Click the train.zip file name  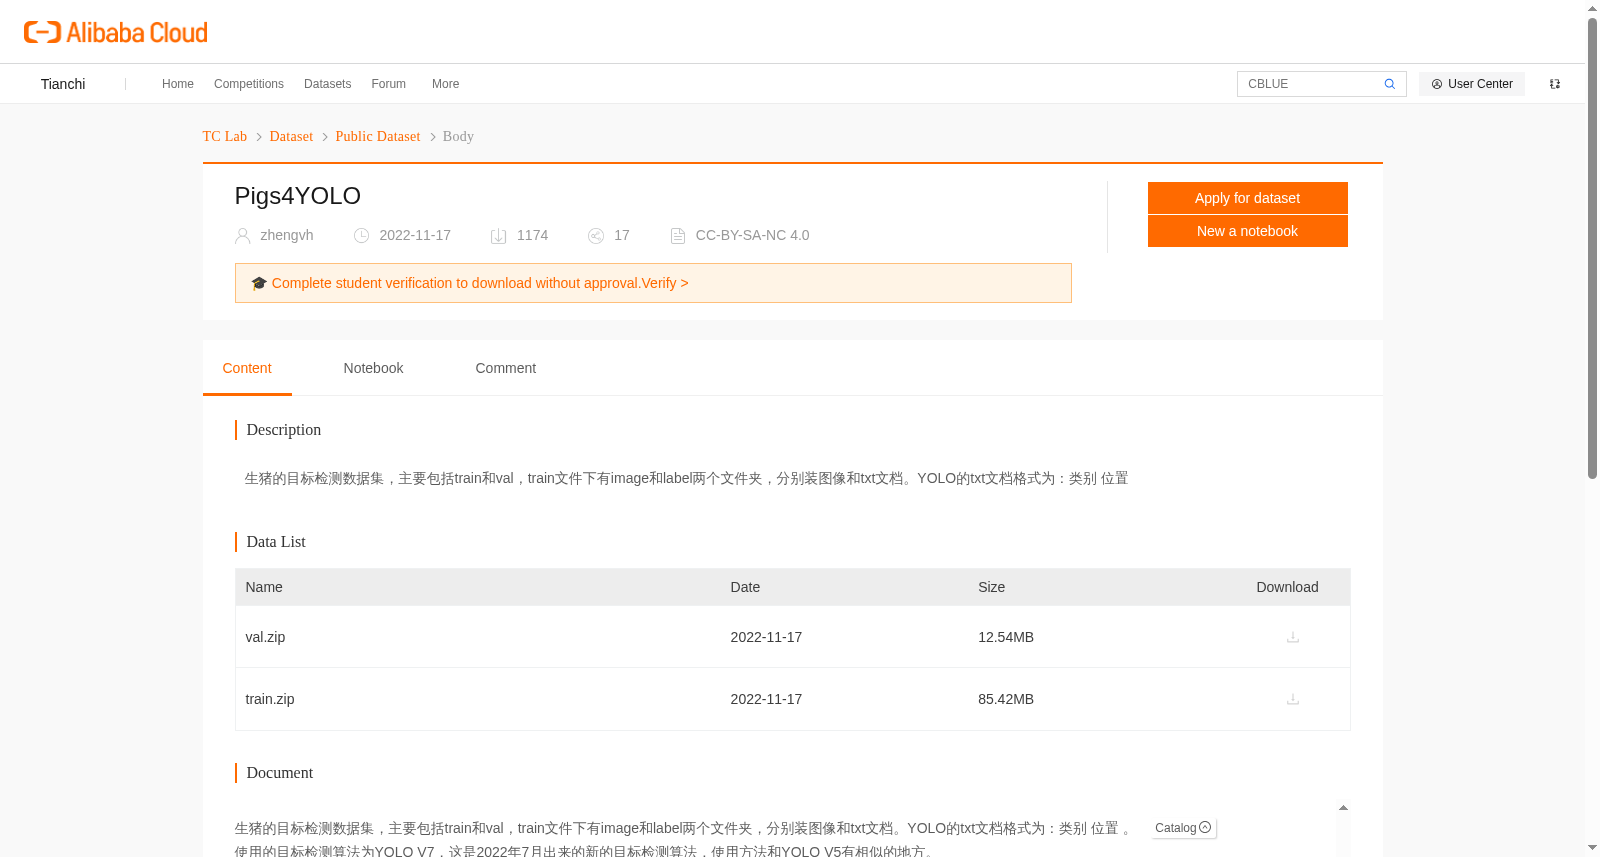tap(270, 699)
